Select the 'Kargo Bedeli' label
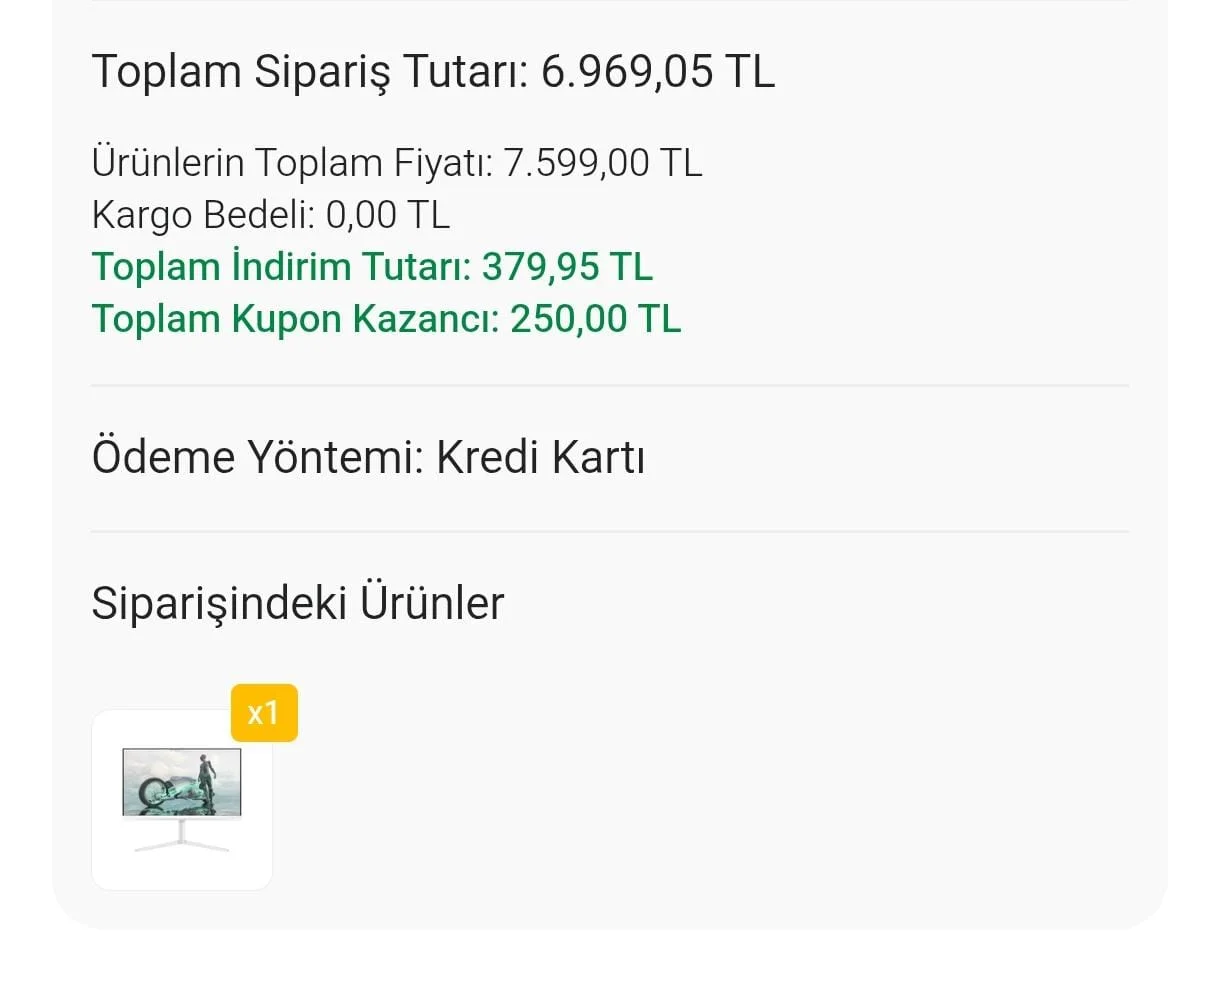Screen dimensions: 1219x994 point(202,215)
